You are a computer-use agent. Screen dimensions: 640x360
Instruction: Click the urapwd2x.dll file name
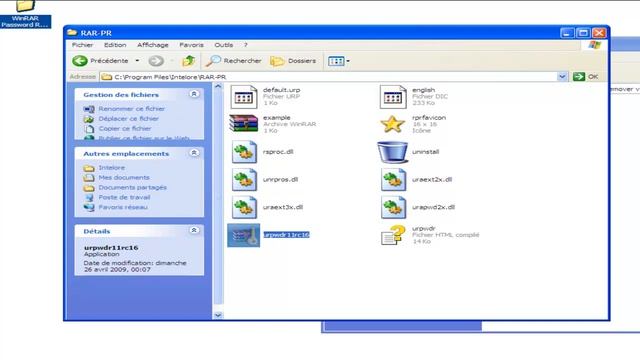(x=433, y=207)
